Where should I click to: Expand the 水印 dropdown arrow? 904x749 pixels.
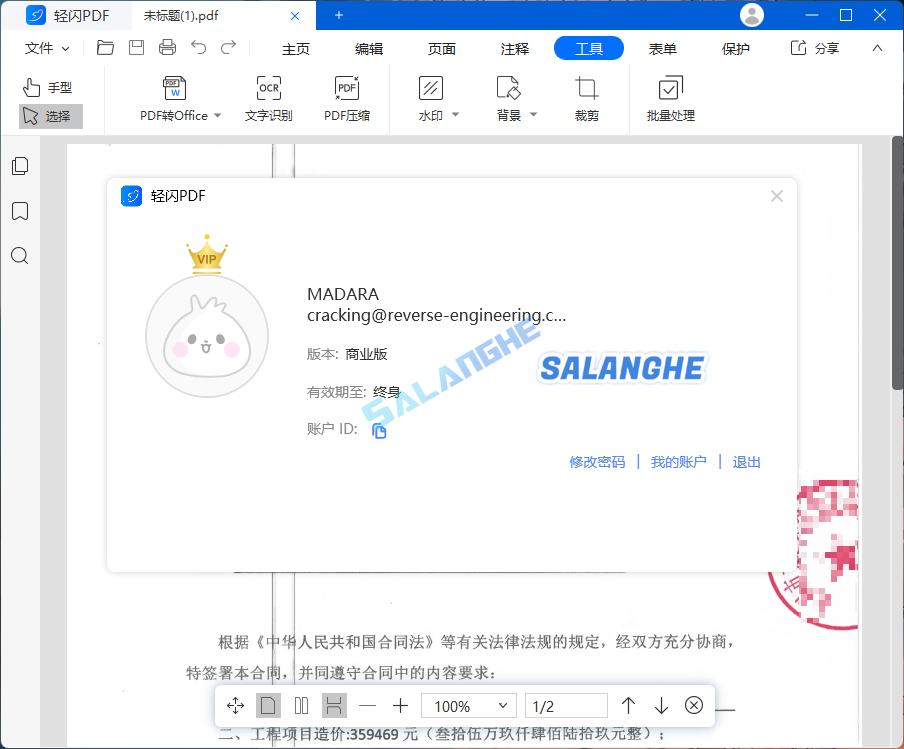[x=455, y=115]
